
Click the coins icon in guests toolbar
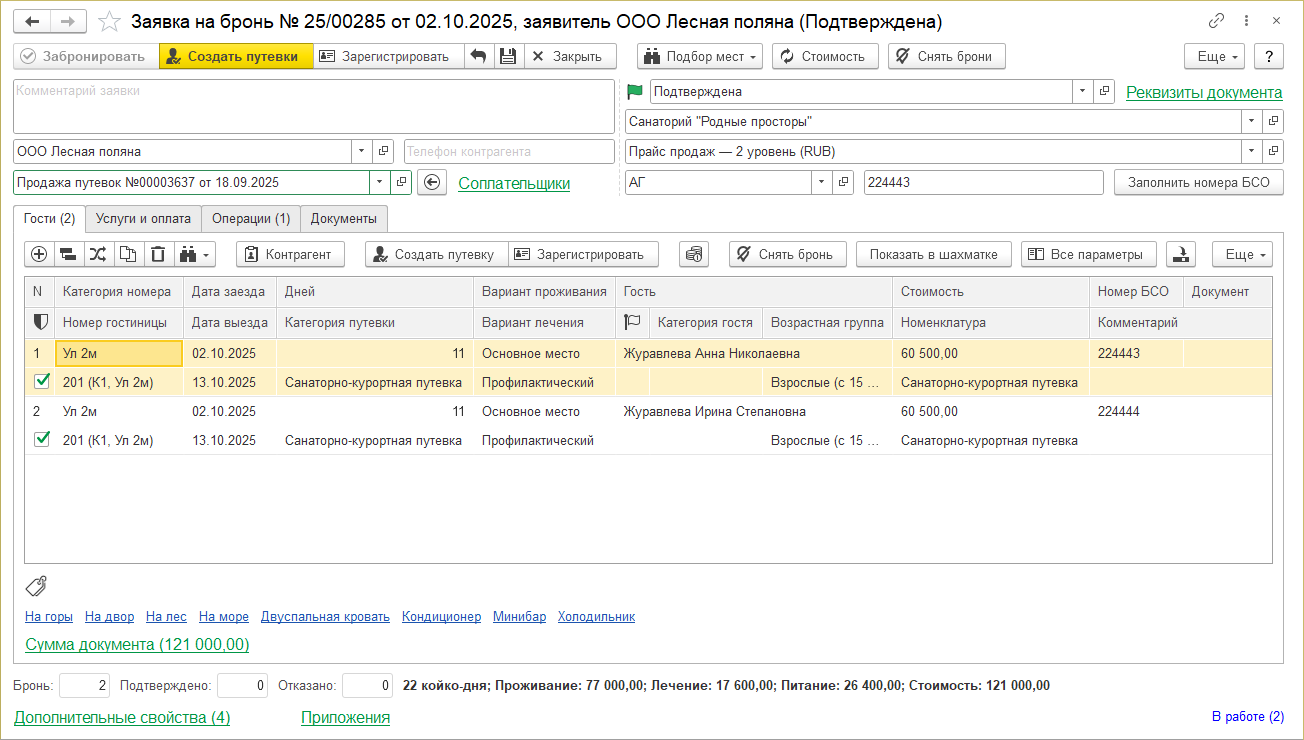(x=693, y=254)
